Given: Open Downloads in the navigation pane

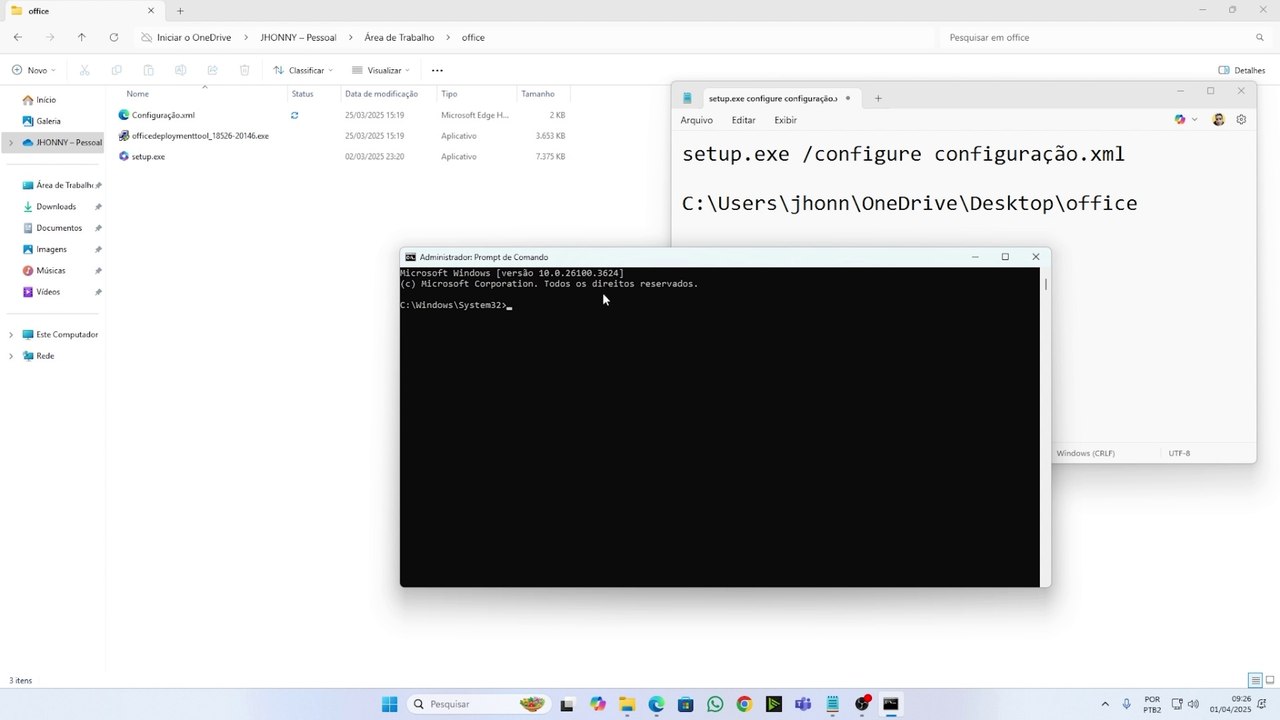Looking at the screenshot, I should pyautogui.click(x=55, y=206).
